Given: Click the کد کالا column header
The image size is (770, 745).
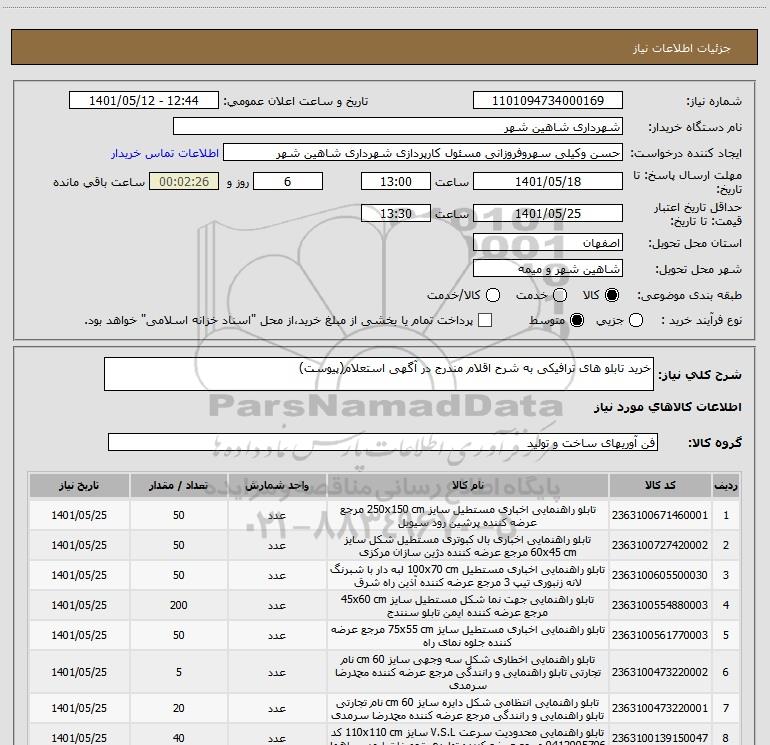Looking at the screenshot, I should click(660, 486).
